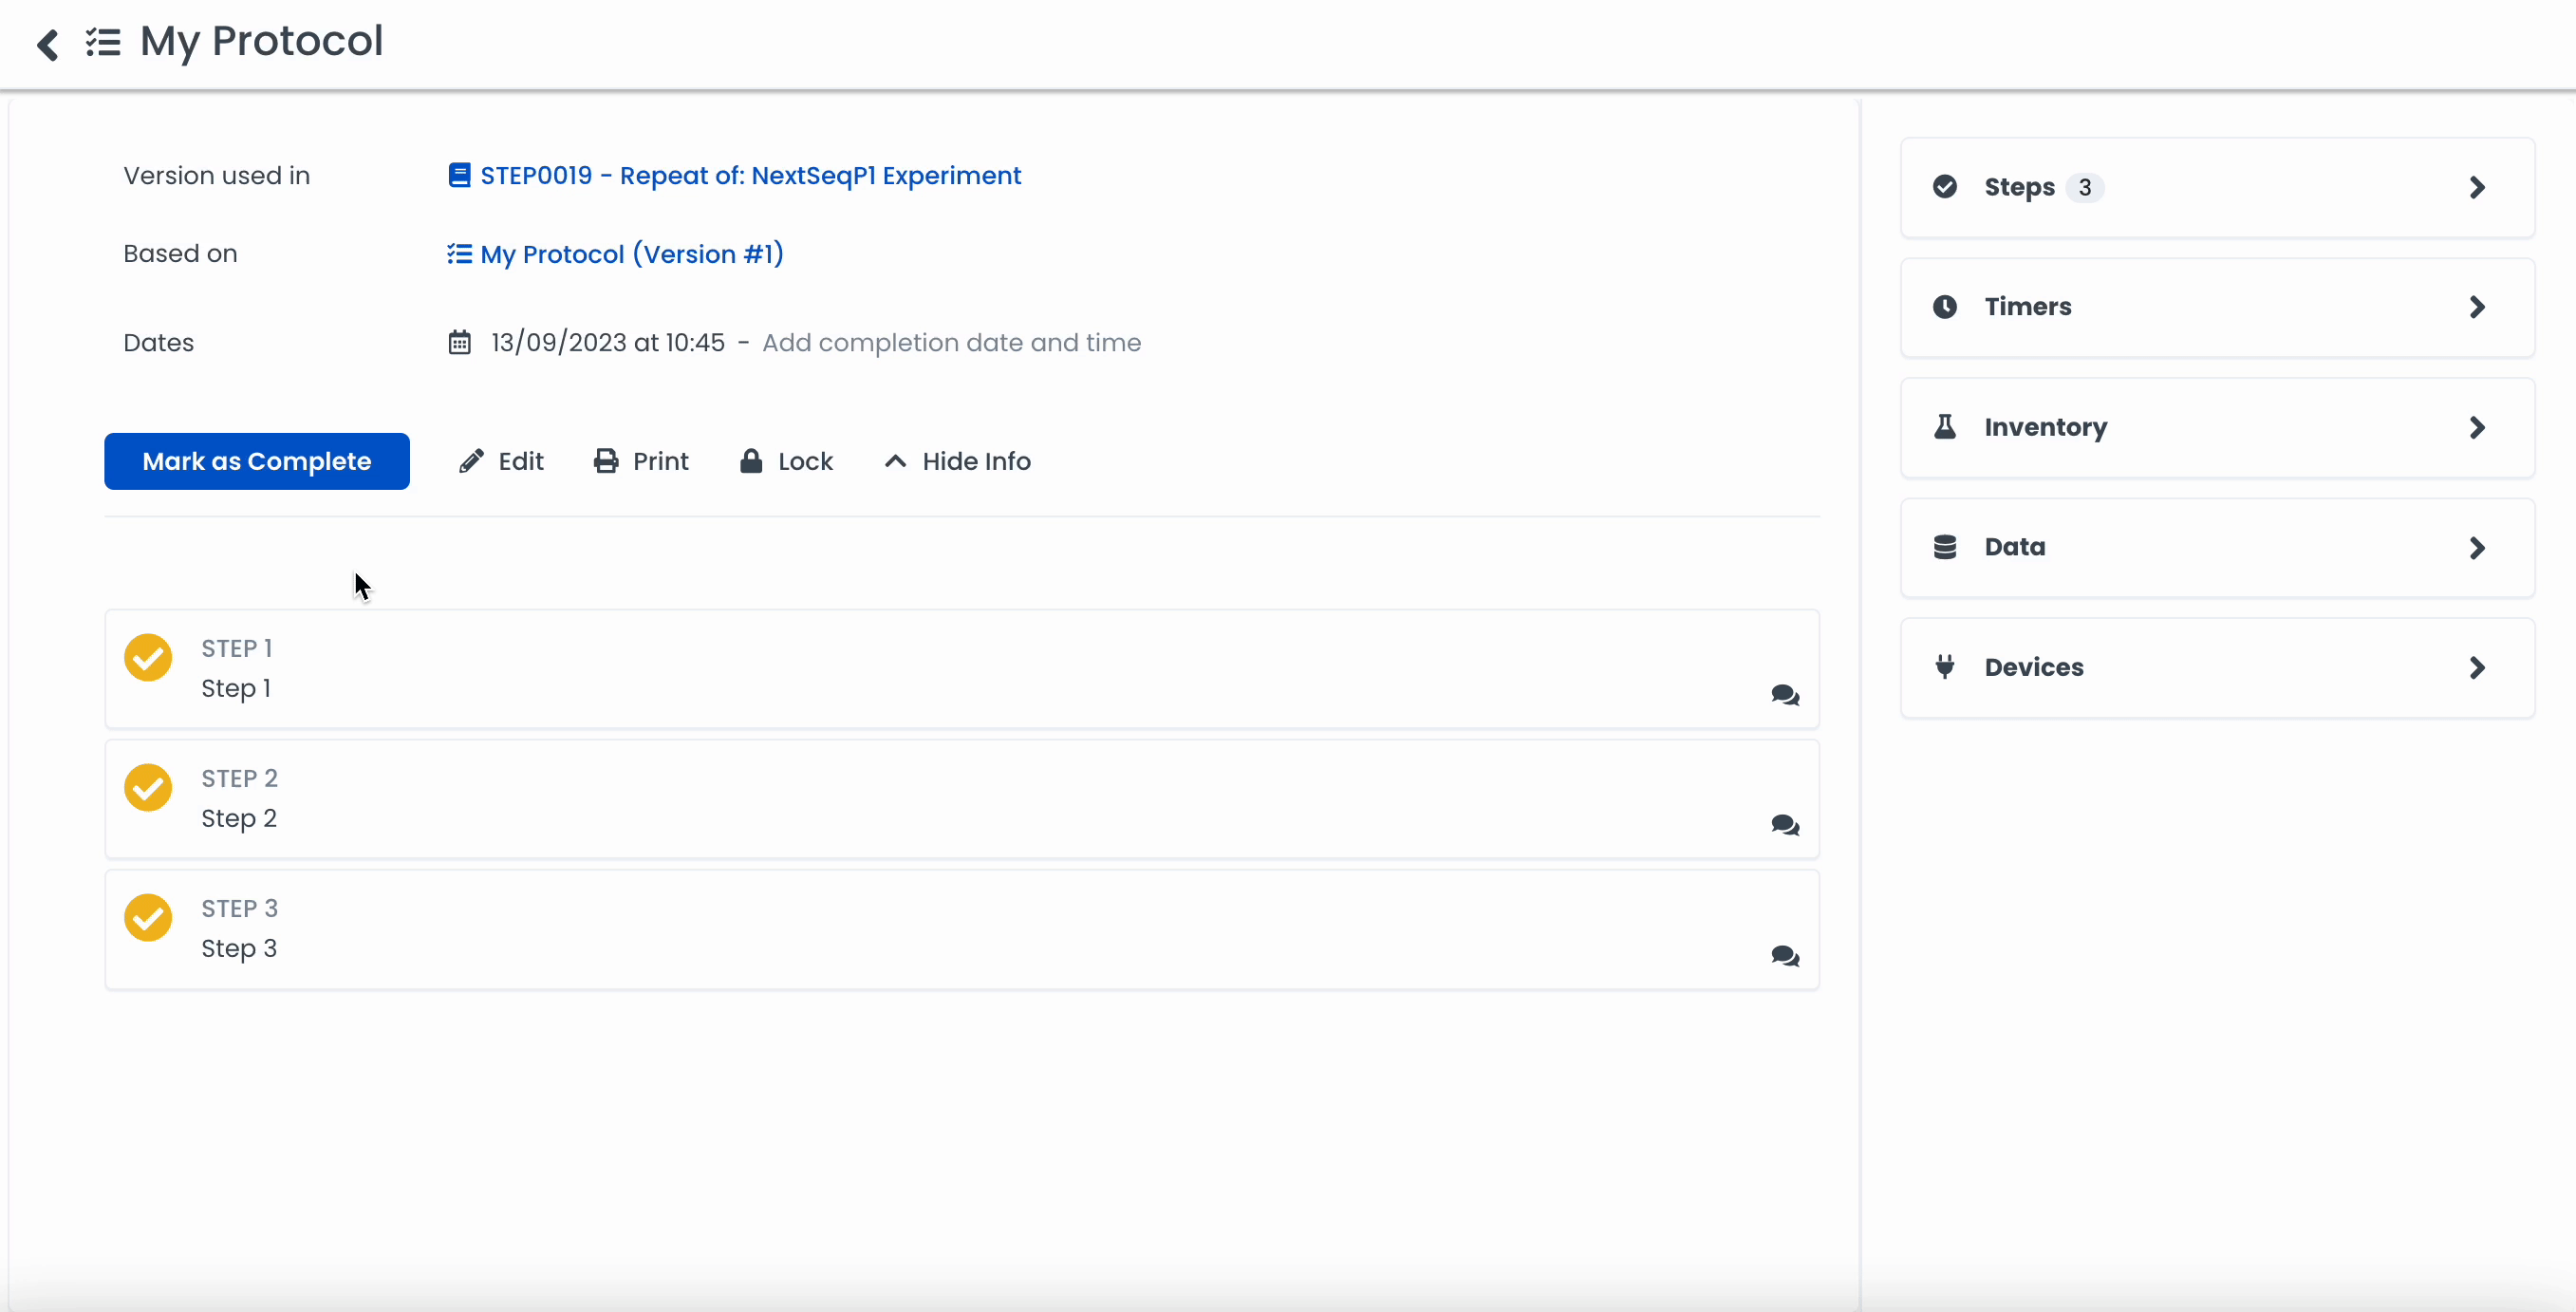Image resolution: width=2576 pixels, height=1312 pixels.
Task: Click Add completion date and time
Action: coord(951,343)
